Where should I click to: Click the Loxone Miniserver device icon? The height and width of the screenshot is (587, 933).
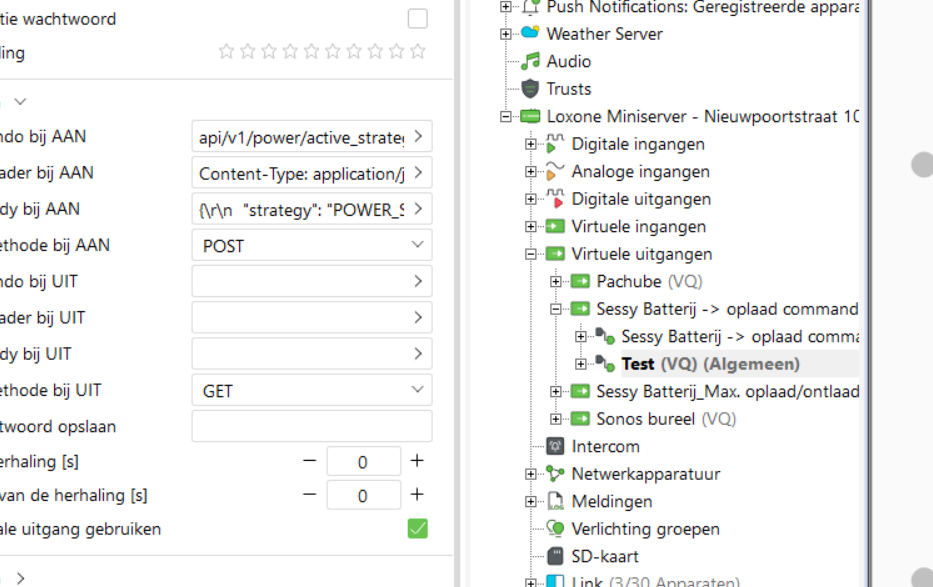point(530,116)
